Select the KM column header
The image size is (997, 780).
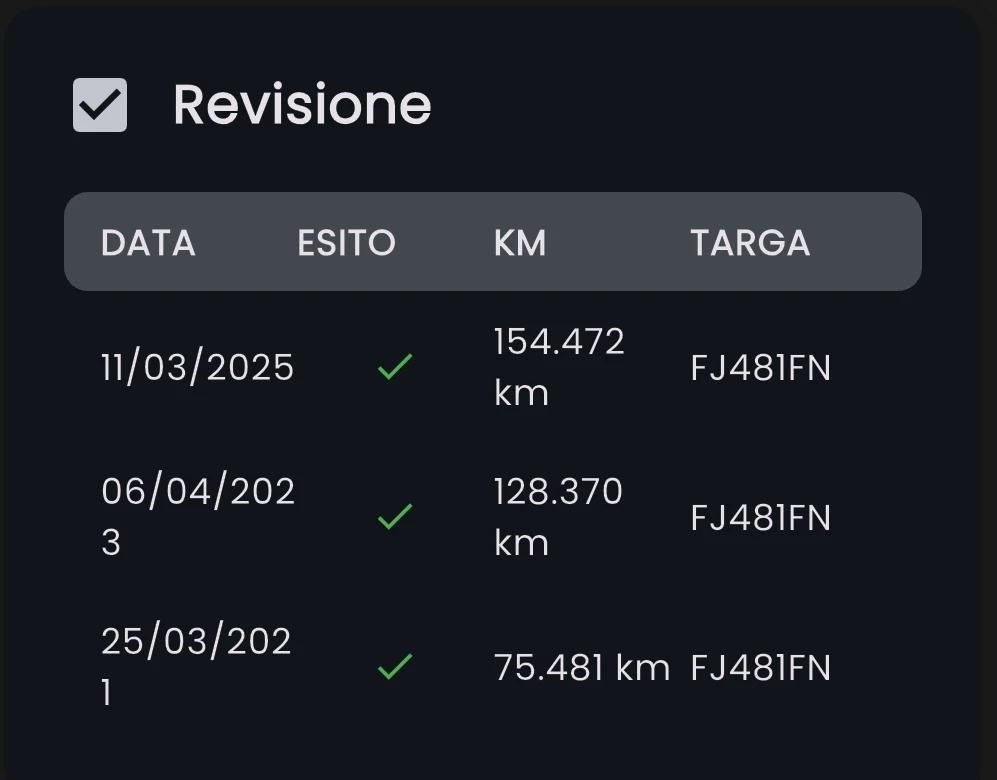pyautogui.click(x=520, y=243)
